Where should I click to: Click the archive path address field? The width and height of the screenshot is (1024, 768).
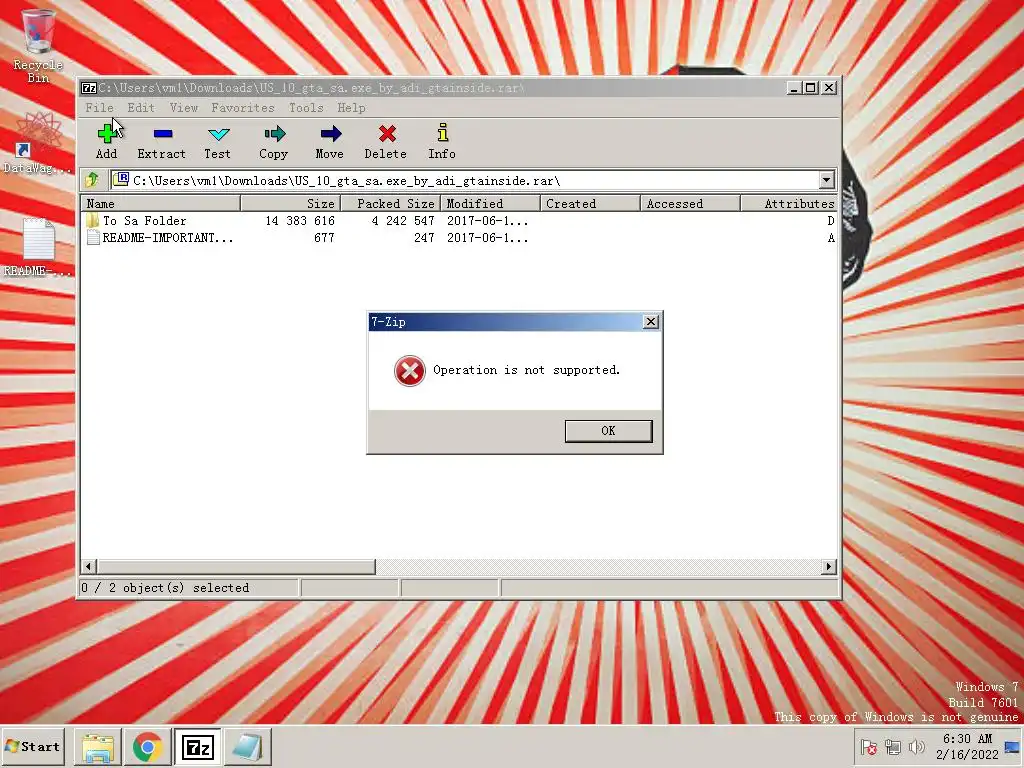(x=464, y=180)
